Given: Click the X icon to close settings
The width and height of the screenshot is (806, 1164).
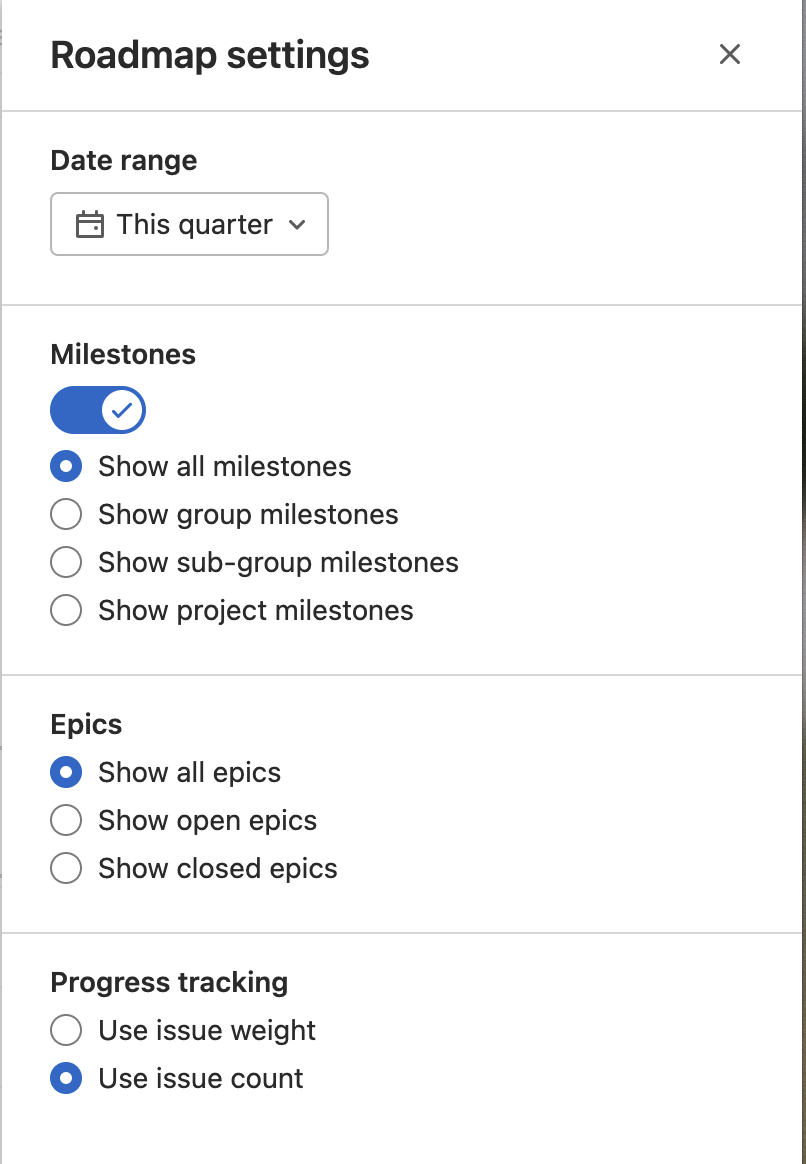Looking at the screenshot, I should (730, 54).
